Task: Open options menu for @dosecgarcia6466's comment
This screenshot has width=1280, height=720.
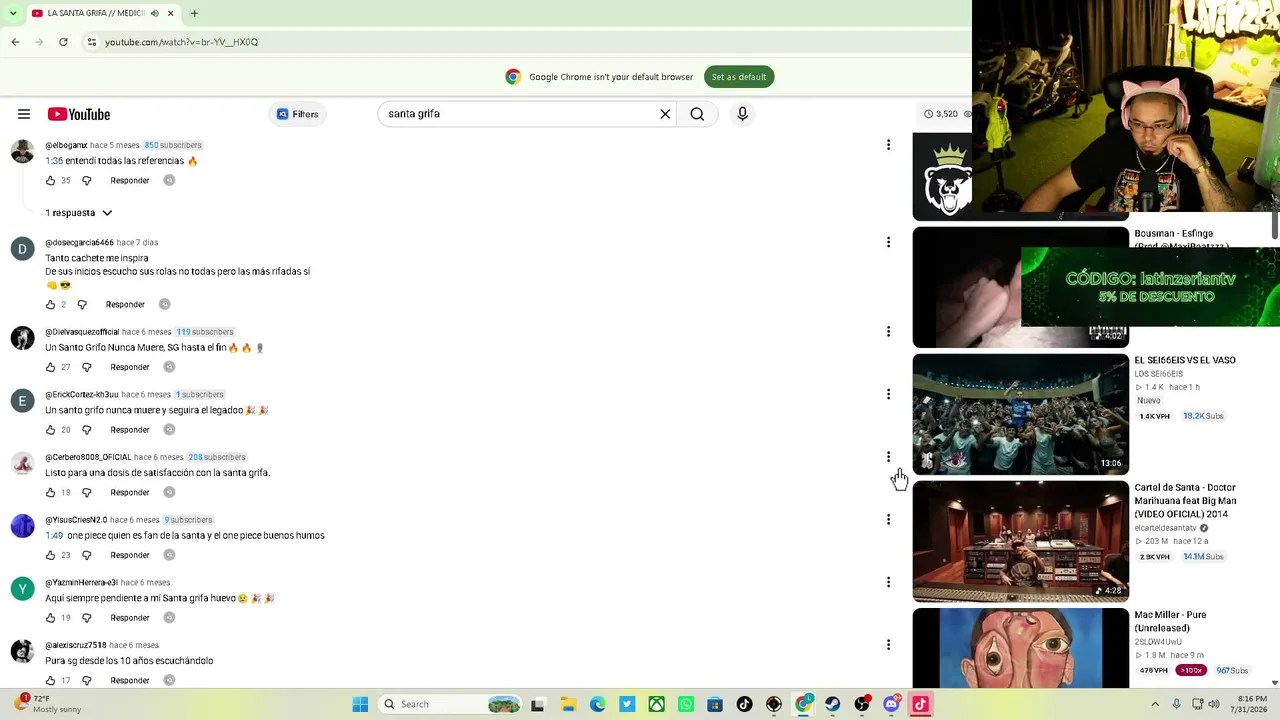Action: tap(888, 242)
